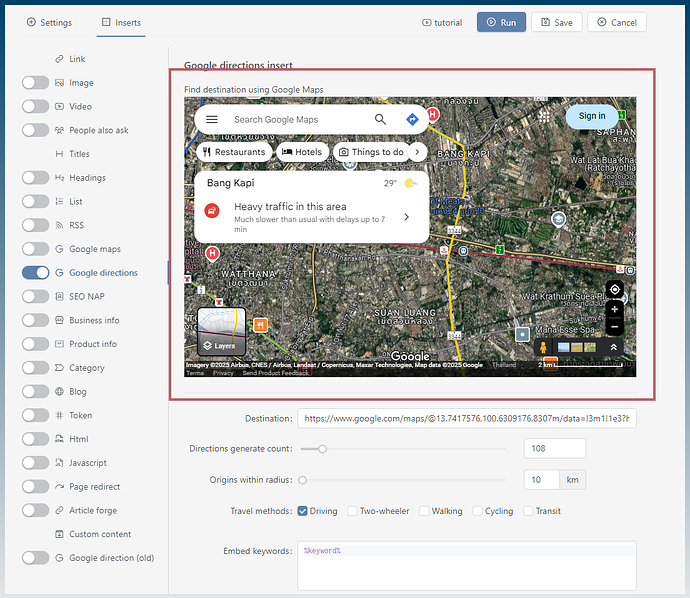
Task: Click the Image picture icon in sidebar
Action: [59, 83]
